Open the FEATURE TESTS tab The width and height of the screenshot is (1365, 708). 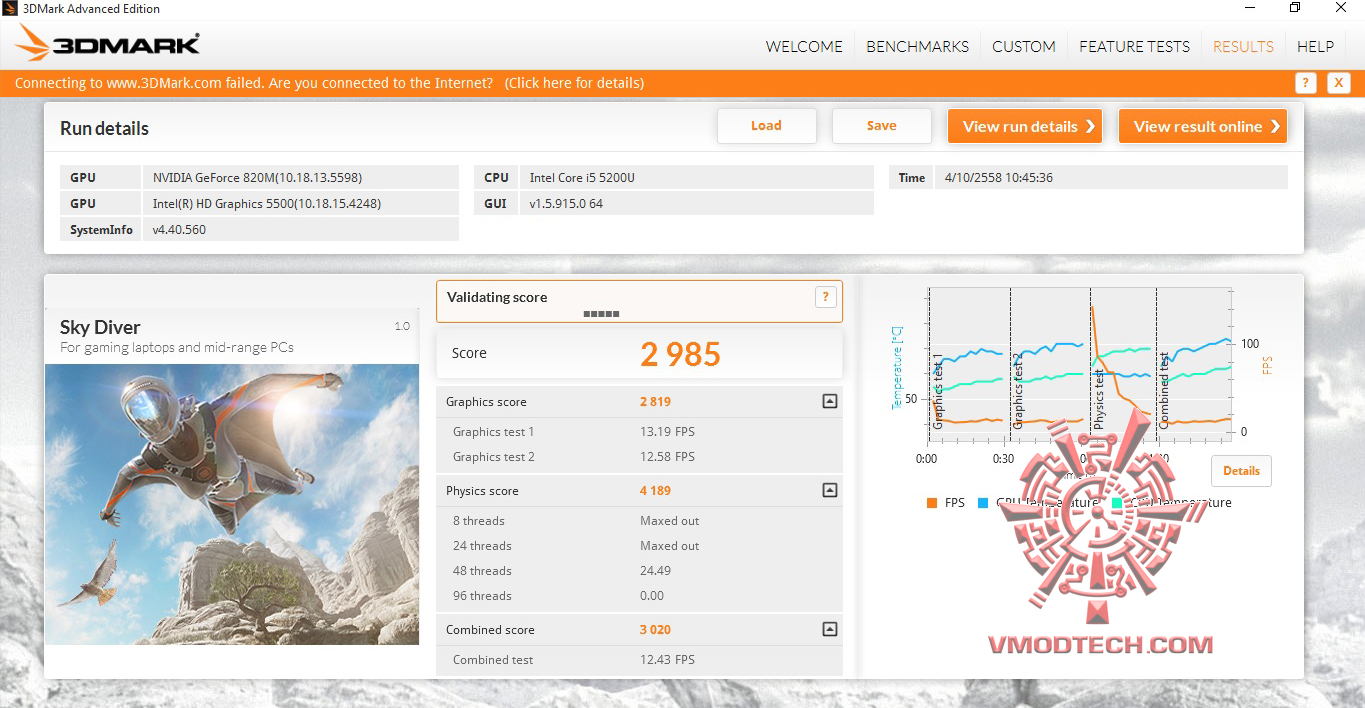(x=1134, y=46)
